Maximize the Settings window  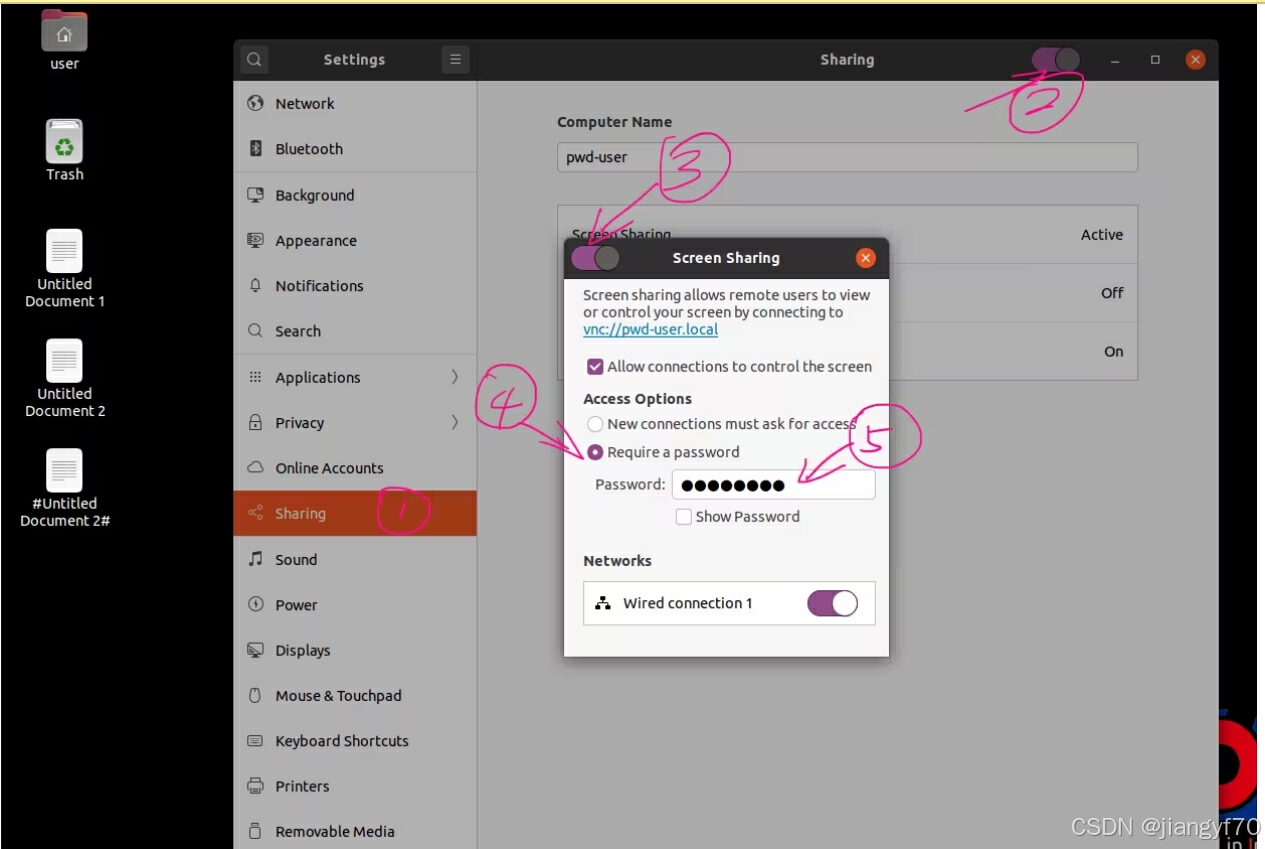pyautogui.click(x=1155, y=60)
